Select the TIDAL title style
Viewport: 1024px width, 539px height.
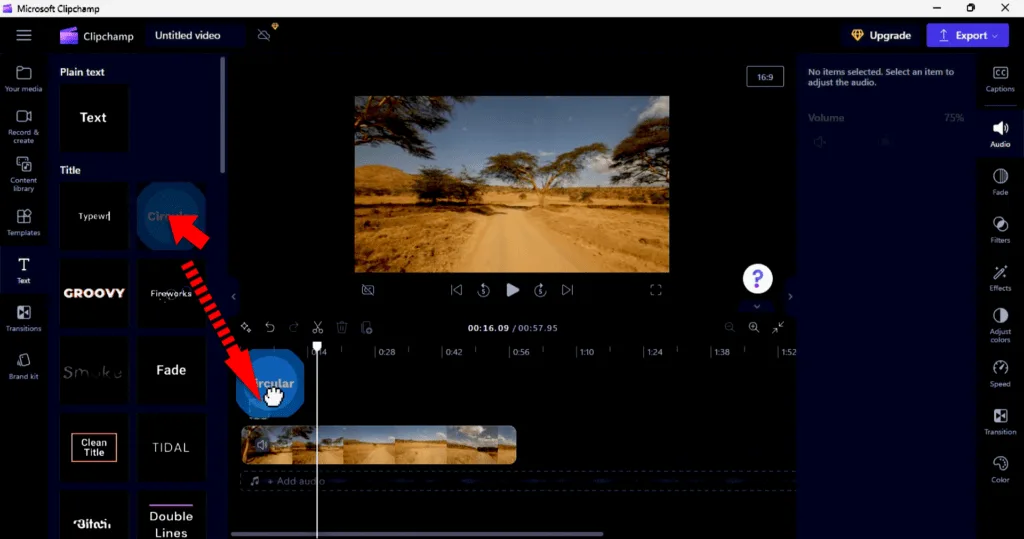[171, 448]
